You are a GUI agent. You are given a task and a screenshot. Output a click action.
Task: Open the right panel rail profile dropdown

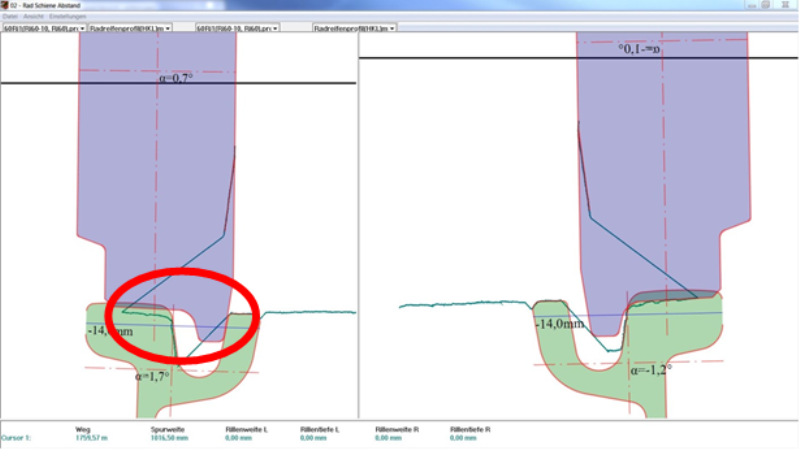tap(236, 28)
